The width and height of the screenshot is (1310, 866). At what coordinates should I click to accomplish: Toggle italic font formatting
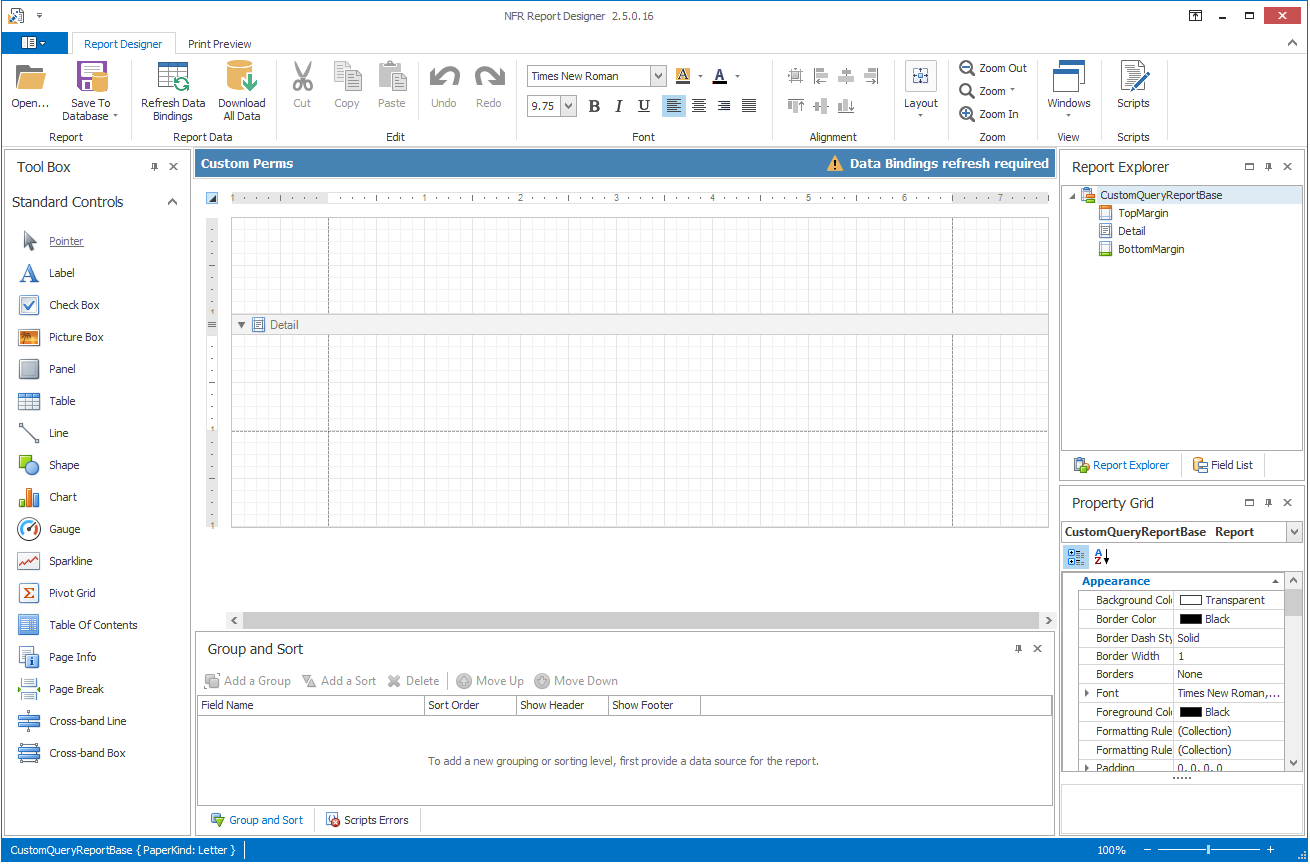pos(619,106)
